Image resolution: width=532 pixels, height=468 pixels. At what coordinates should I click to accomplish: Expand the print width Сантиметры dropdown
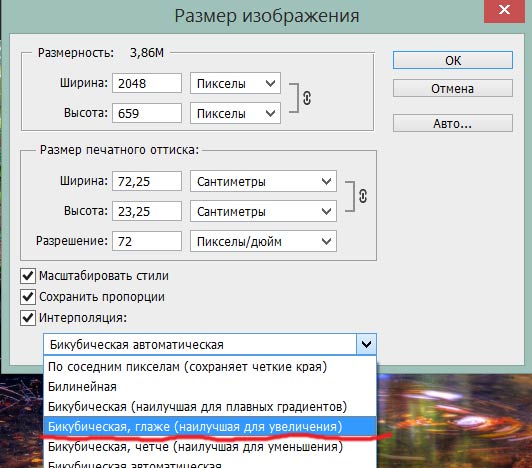coord(263,181)
